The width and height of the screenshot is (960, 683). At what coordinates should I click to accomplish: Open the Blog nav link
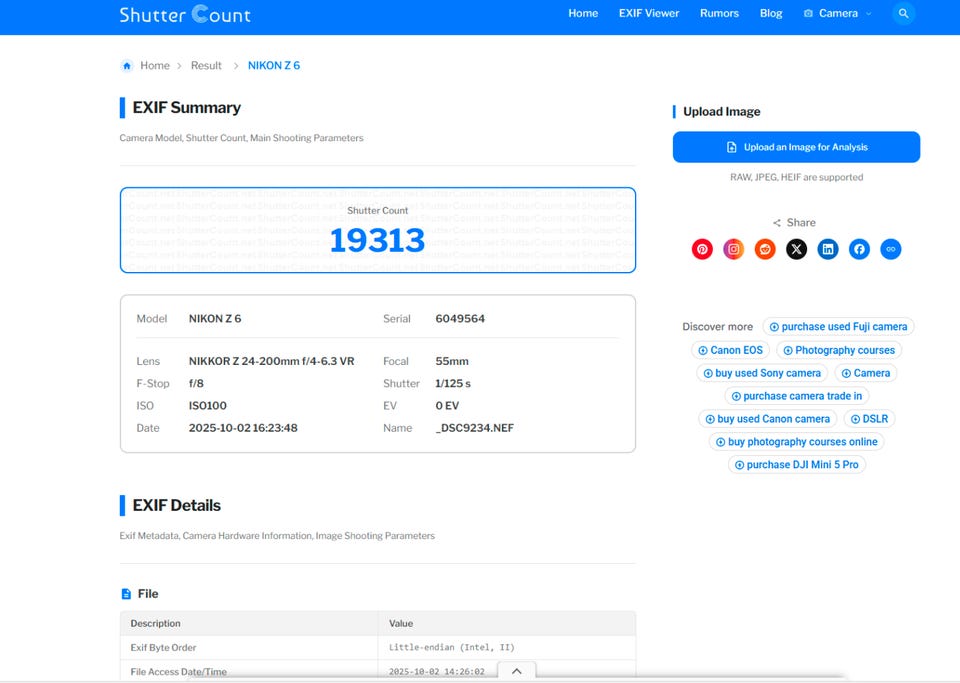771,14
